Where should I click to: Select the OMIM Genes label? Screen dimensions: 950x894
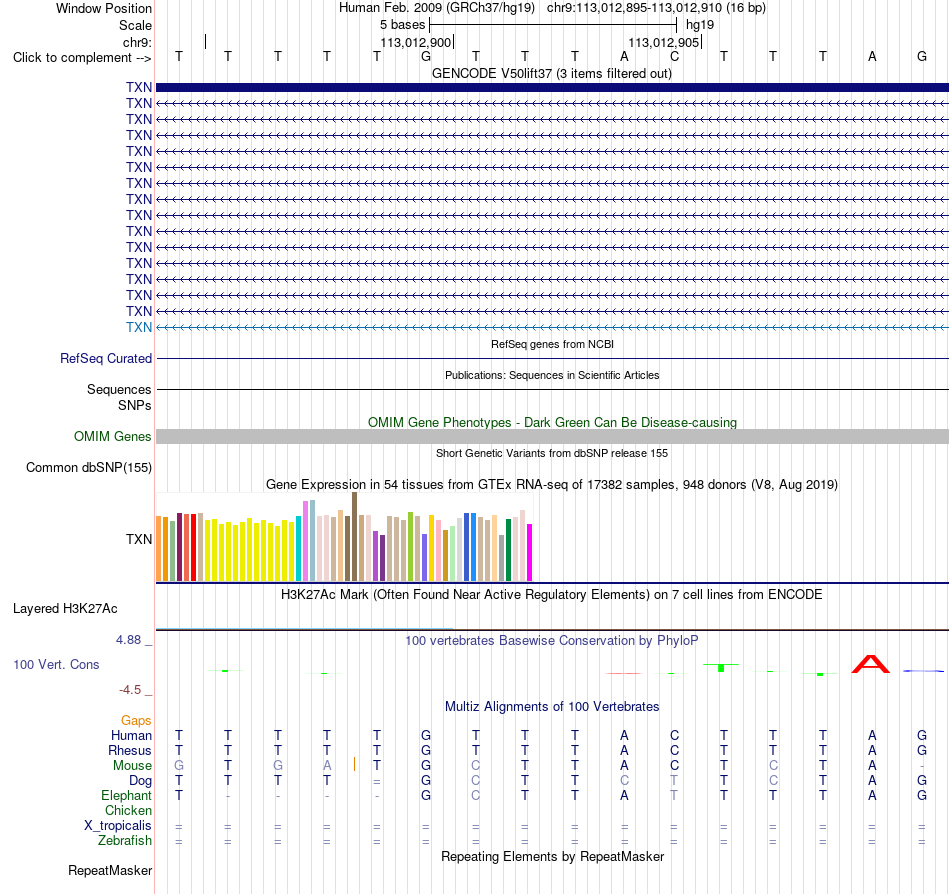[x=112, y=436]
